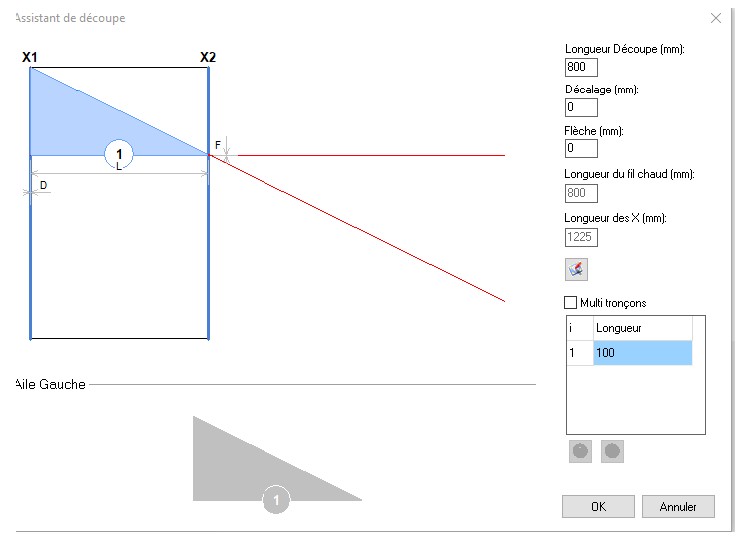Select the Longueur cell with value 100
This screenshot has width=740, height=540.
(641, 353)
